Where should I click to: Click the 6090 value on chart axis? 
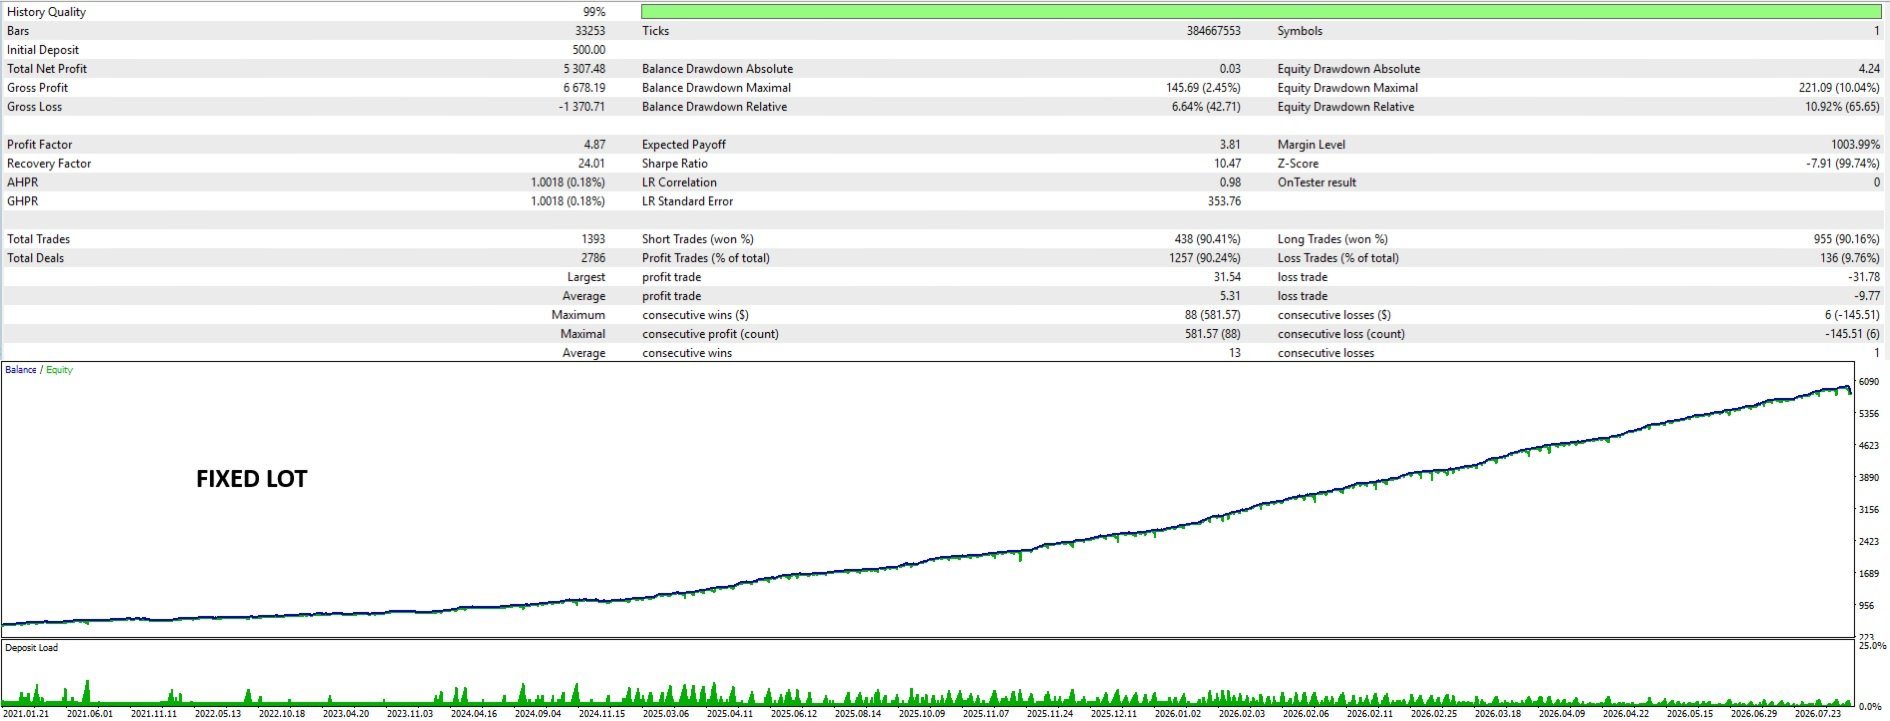(1868, 382)
